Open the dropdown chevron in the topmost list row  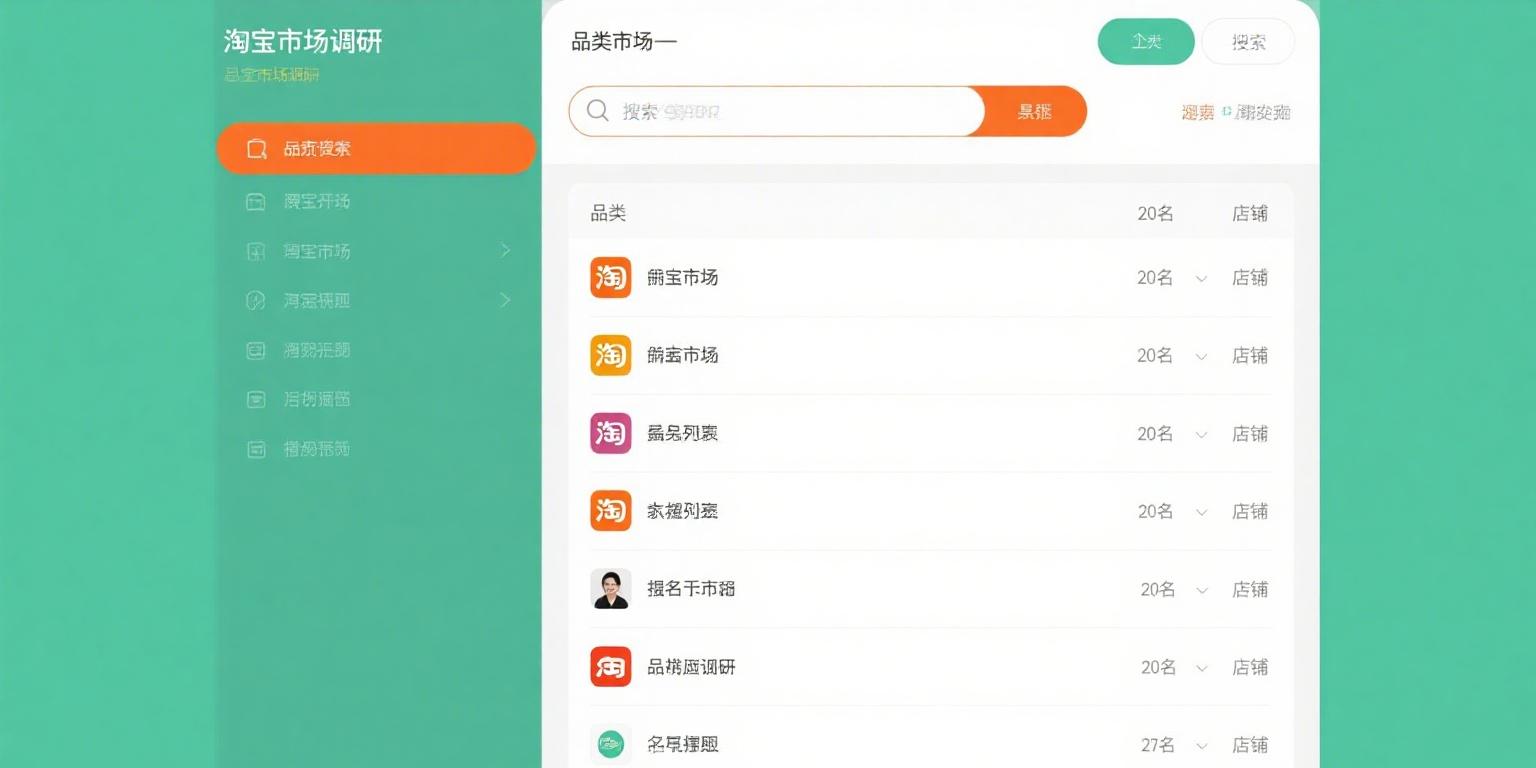(x=1202, y=279)
